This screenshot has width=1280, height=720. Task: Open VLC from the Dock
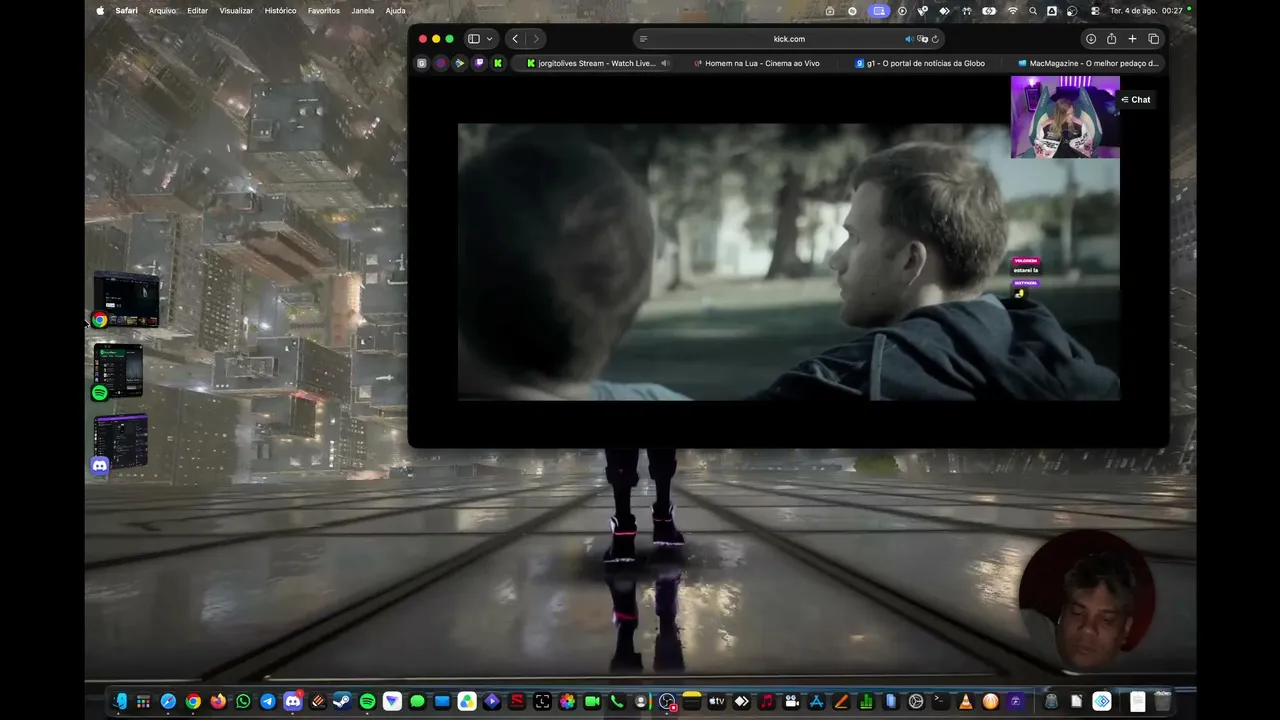click(965, 702)
